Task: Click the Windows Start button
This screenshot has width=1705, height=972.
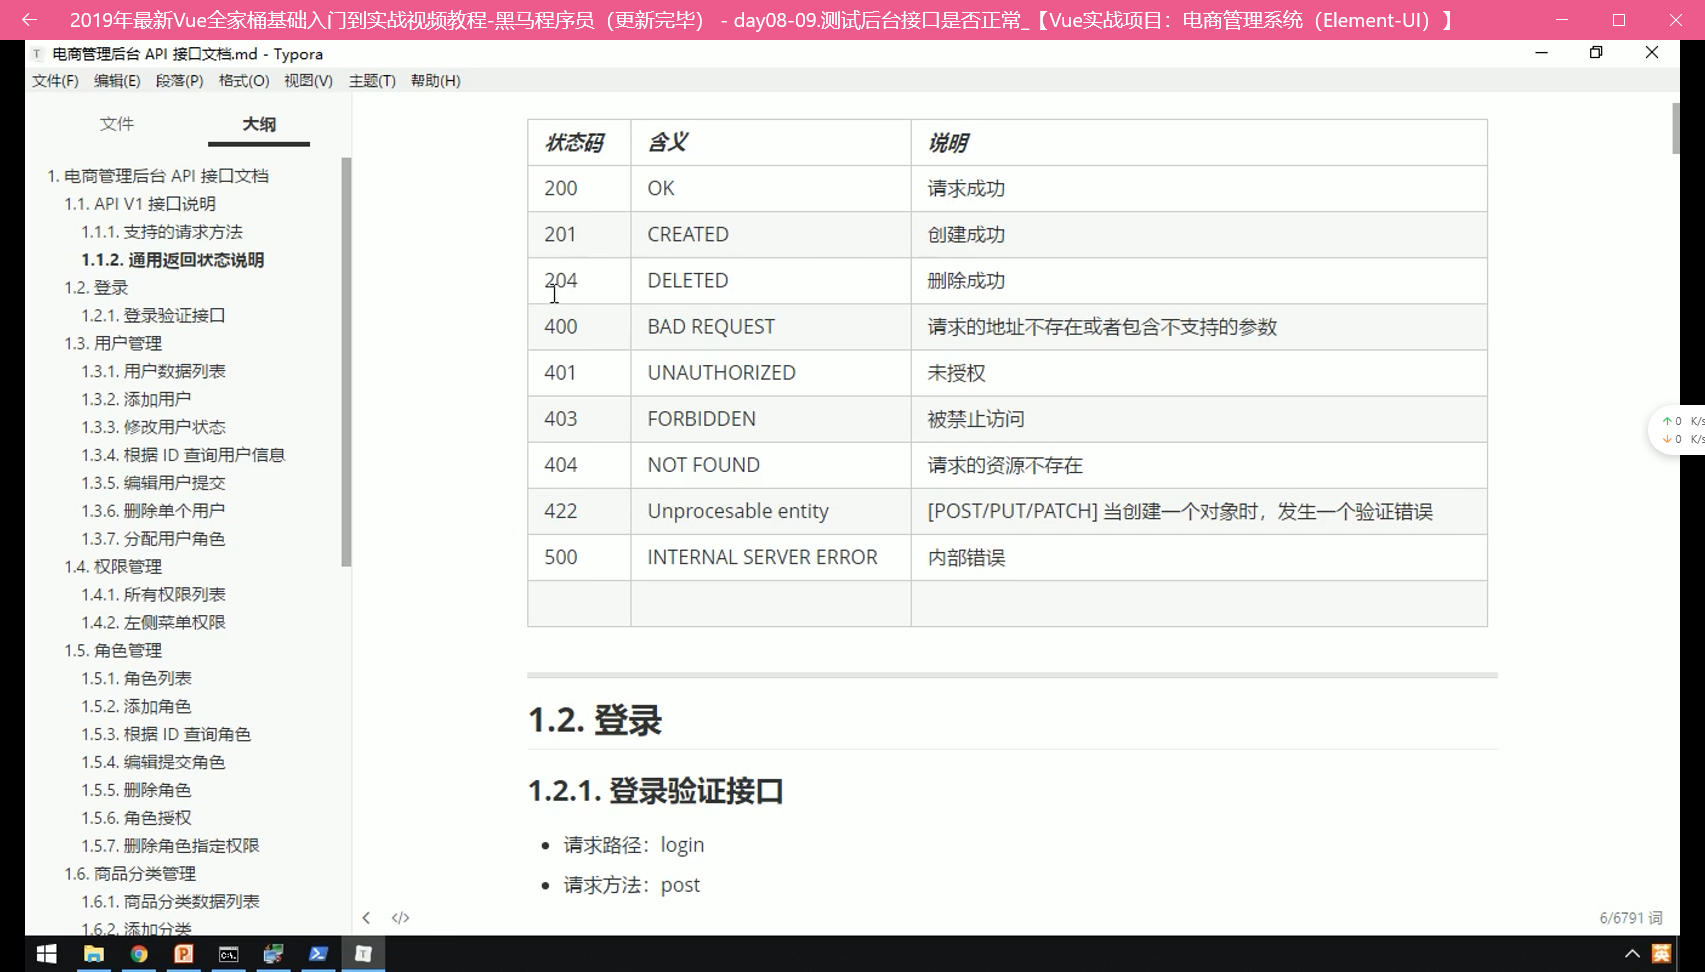Action: coord(47,954)
